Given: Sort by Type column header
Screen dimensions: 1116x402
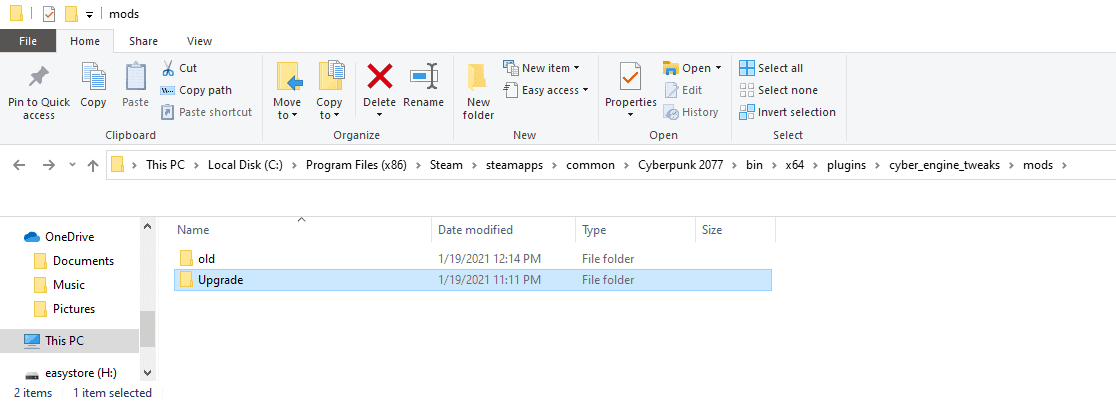Looking at the screenshot, I should click(635, 230).
